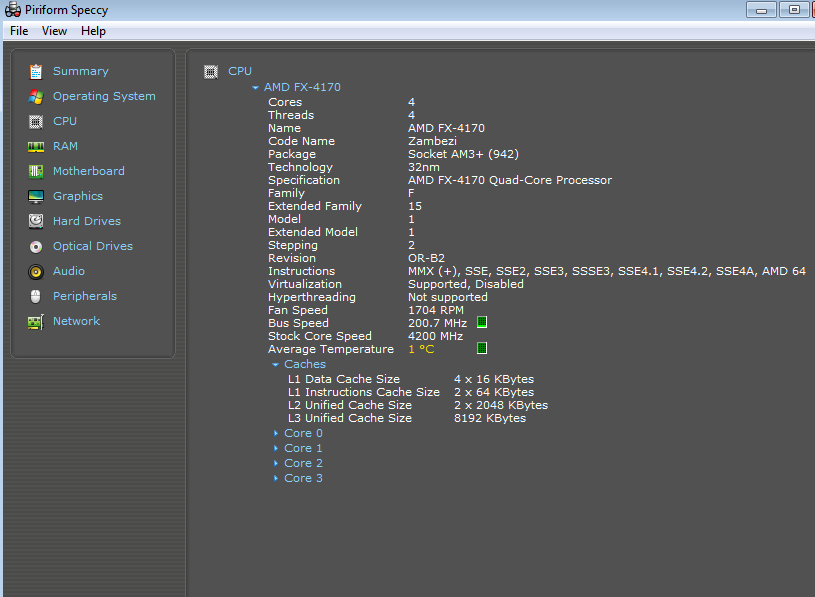Click the Graphics monitor icon
This screenshot has width=815, height=597.
pyautogui.click(x=36, y=196)
